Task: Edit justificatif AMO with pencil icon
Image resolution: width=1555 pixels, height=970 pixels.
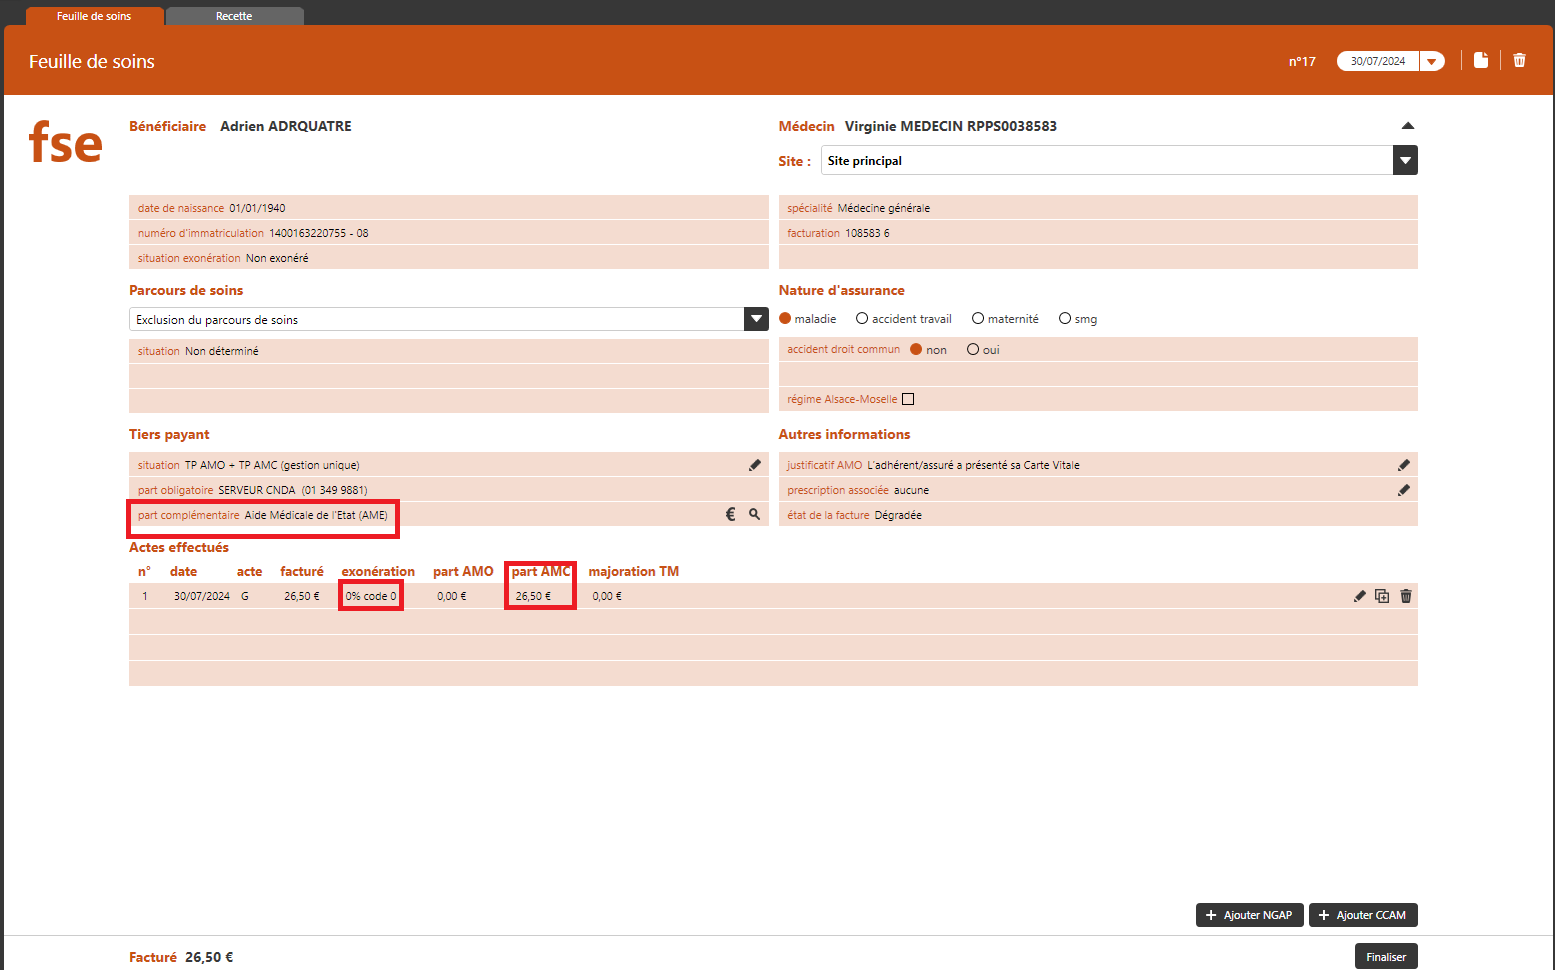Action: coord(1404,465)
